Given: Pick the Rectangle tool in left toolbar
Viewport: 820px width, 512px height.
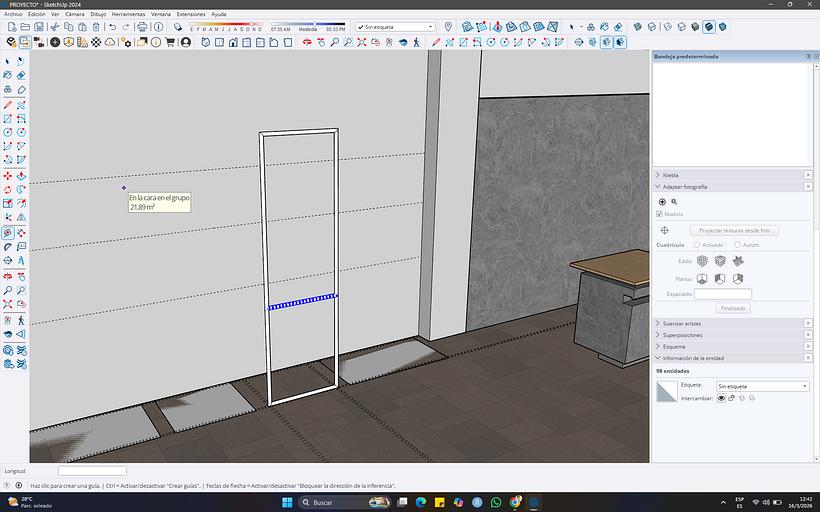Looking at the screenshot, I should pyautogui.click(x=8, y=119).
